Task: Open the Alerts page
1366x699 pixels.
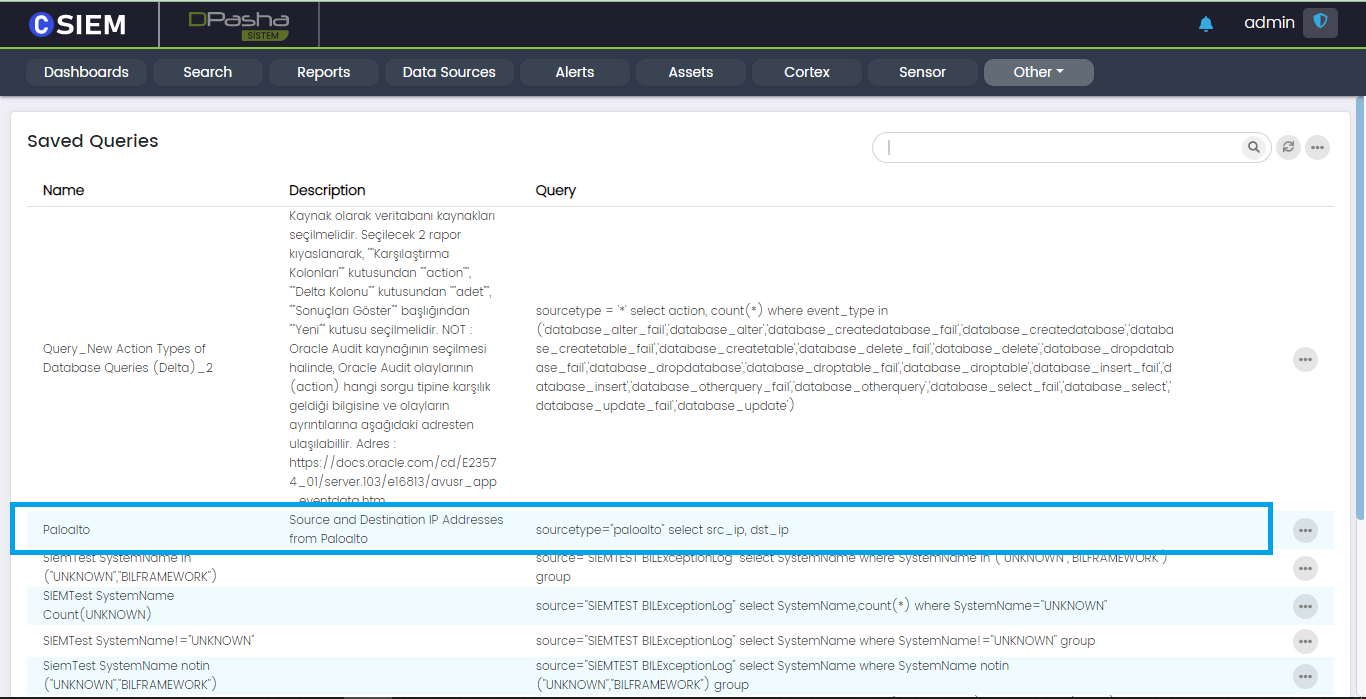Action: click(574, 72)
